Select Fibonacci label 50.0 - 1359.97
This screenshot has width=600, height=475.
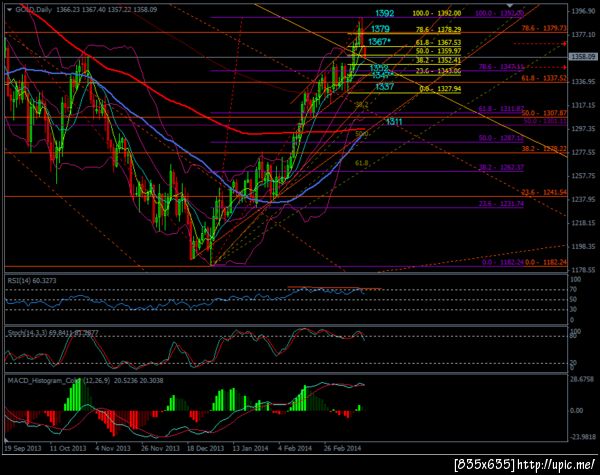tap(439, 51)
